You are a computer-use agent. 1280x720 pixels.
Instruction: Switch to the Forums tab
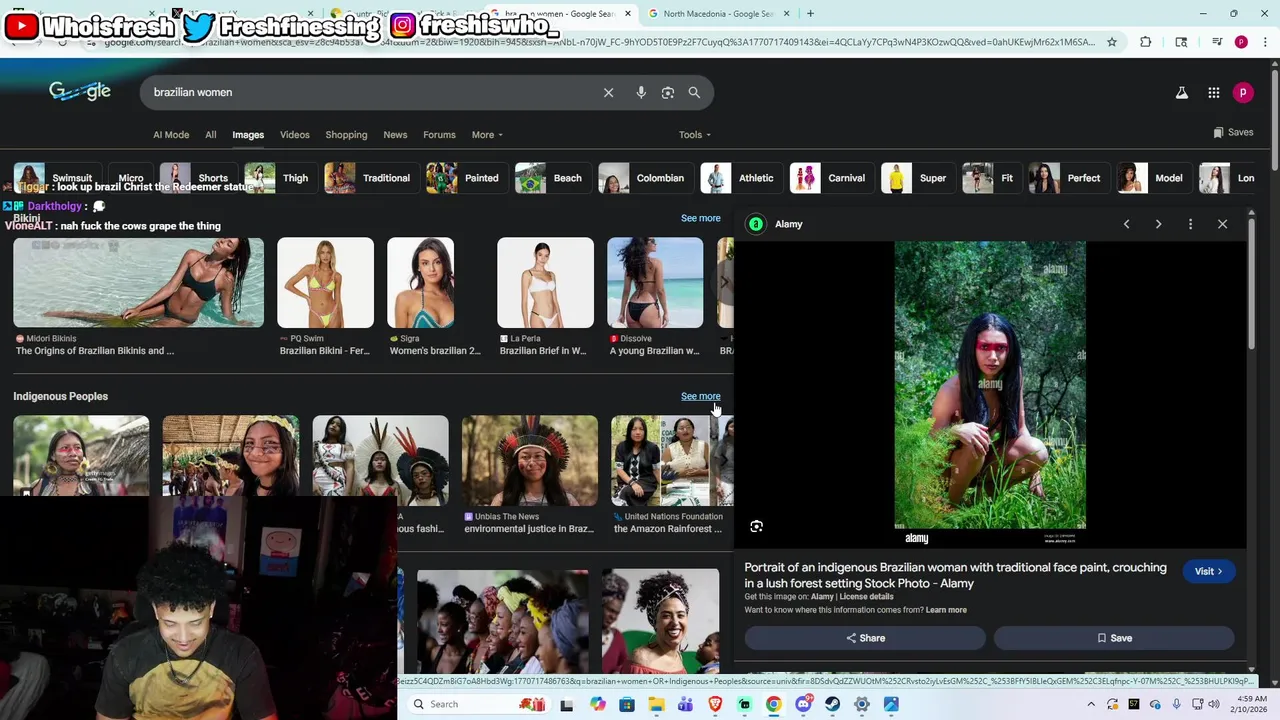point(439,135)
